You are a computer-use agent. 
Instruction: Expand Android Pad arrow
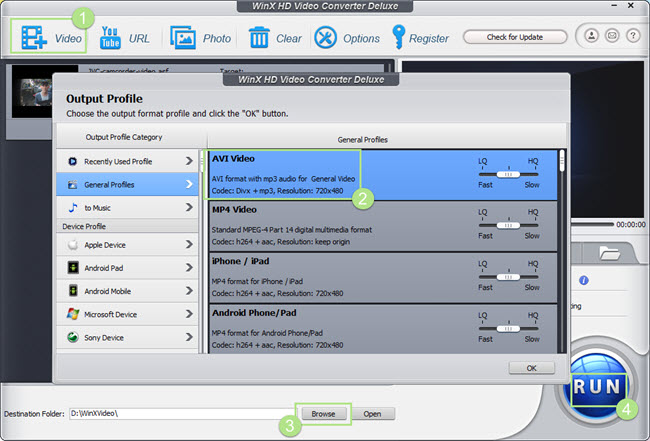pos(189,268)
